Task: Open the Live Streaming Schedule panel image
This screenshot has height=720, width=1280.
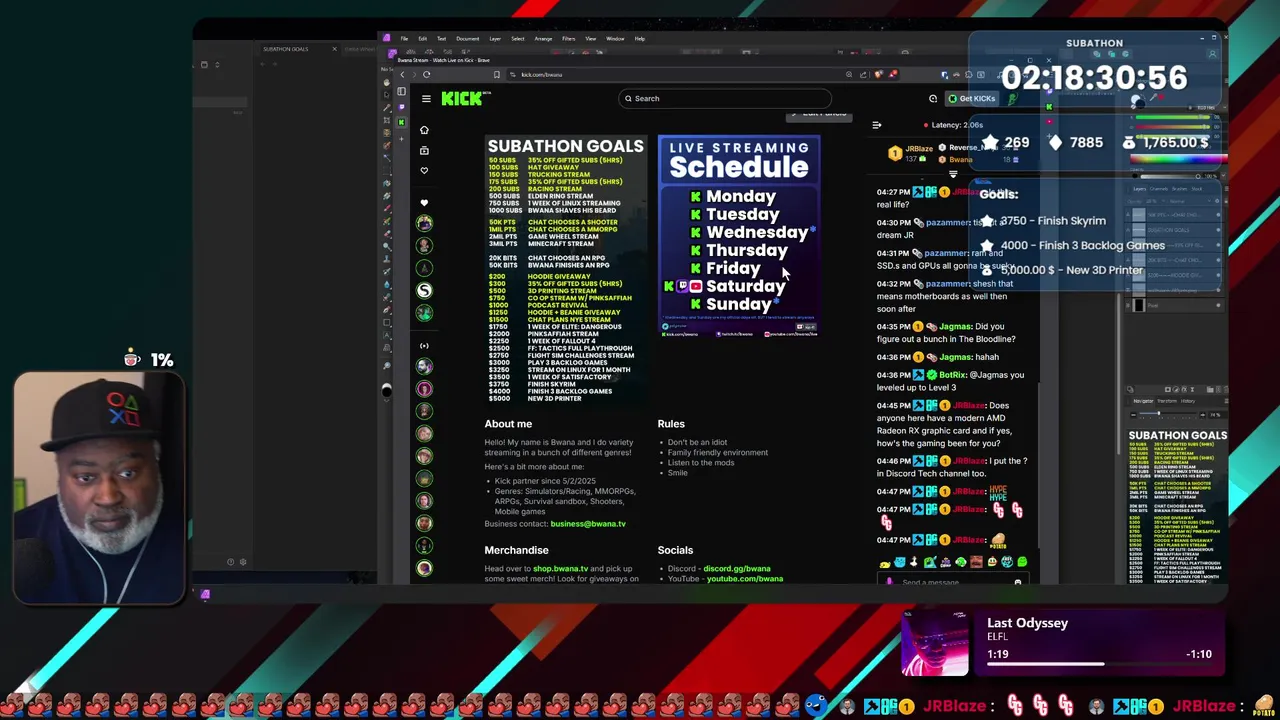Action: [x=739, y=236]
